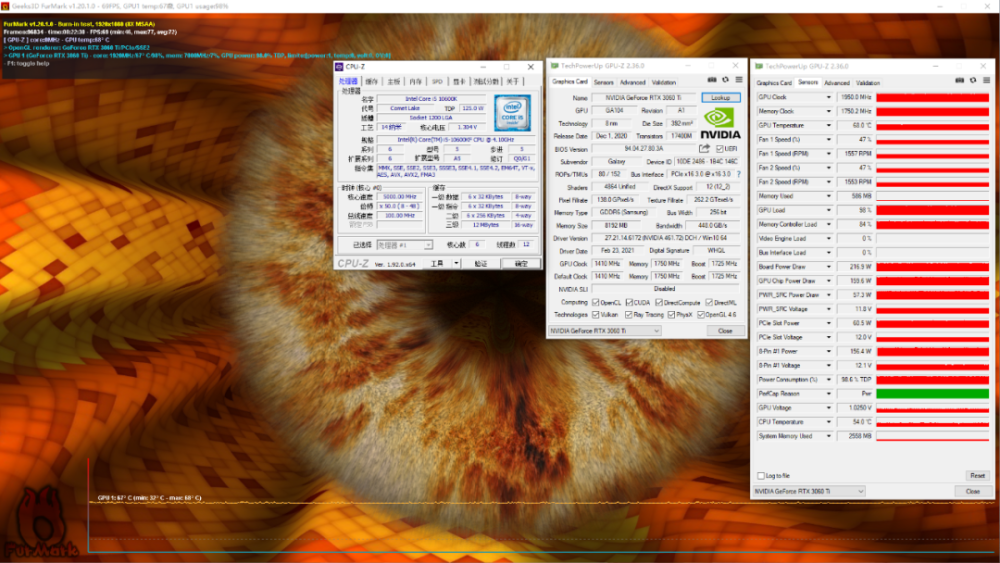Open Sensors tab in GPU-Z Graphics Card window
The width and height of the screenshot is (1000, 563).
[x=603, y=82]
